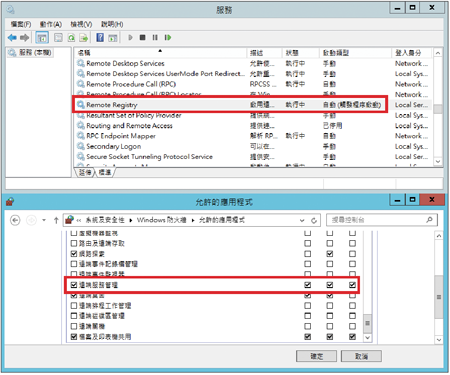450x375 pixels.
Task: Open the 動作(A) menu
Action: [51, 24]
